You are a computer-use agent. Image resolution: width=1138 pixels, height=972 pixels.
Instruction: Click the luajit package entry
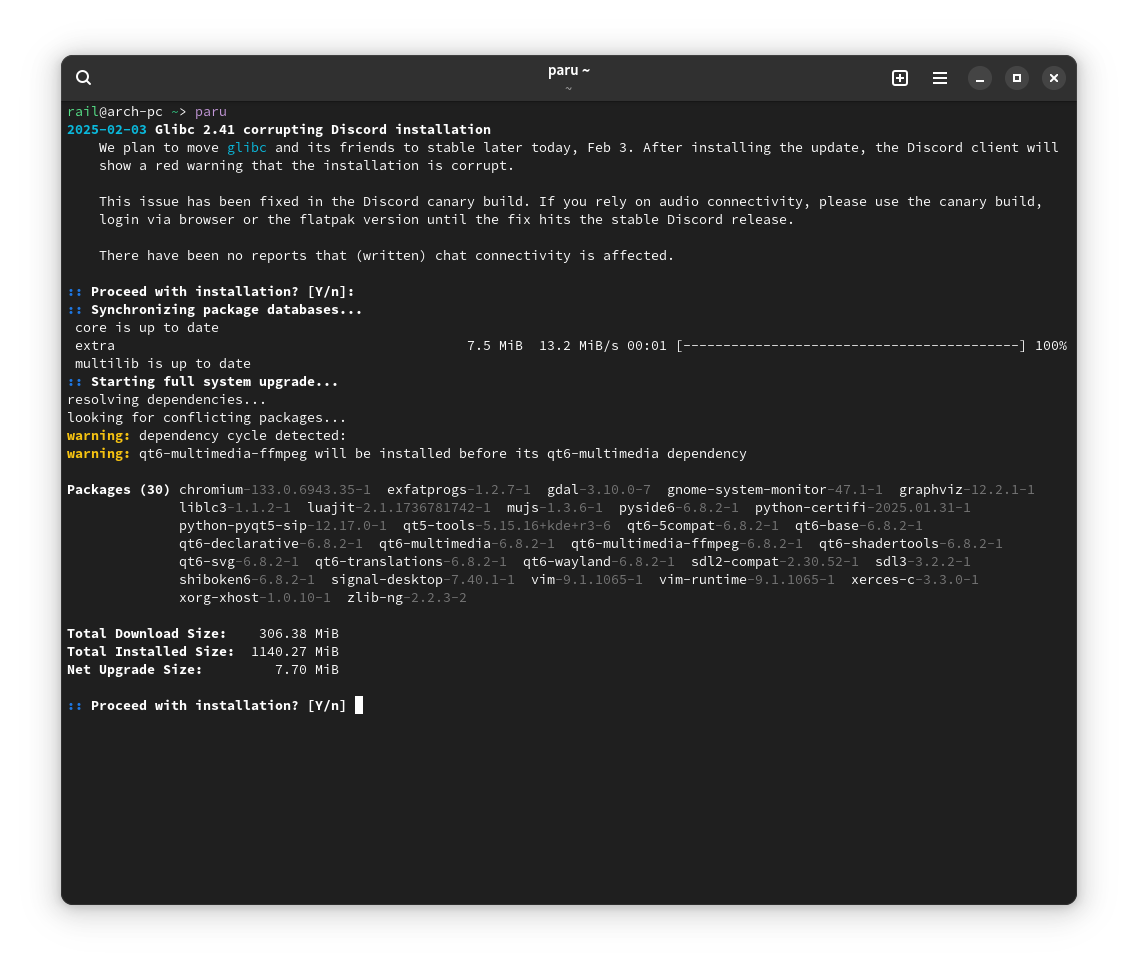pyautogui.click(x=398, y=507)
